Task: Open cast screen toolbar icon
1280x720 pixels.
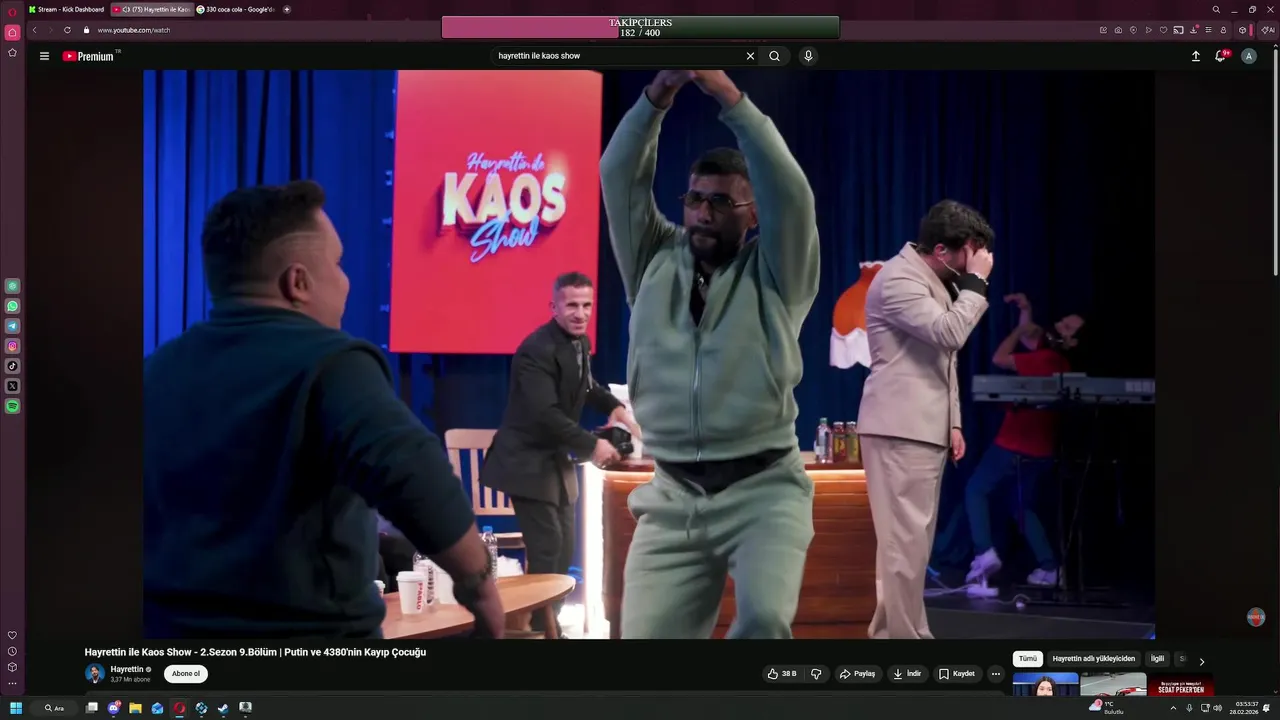Action: click(x=1178, y=30)
